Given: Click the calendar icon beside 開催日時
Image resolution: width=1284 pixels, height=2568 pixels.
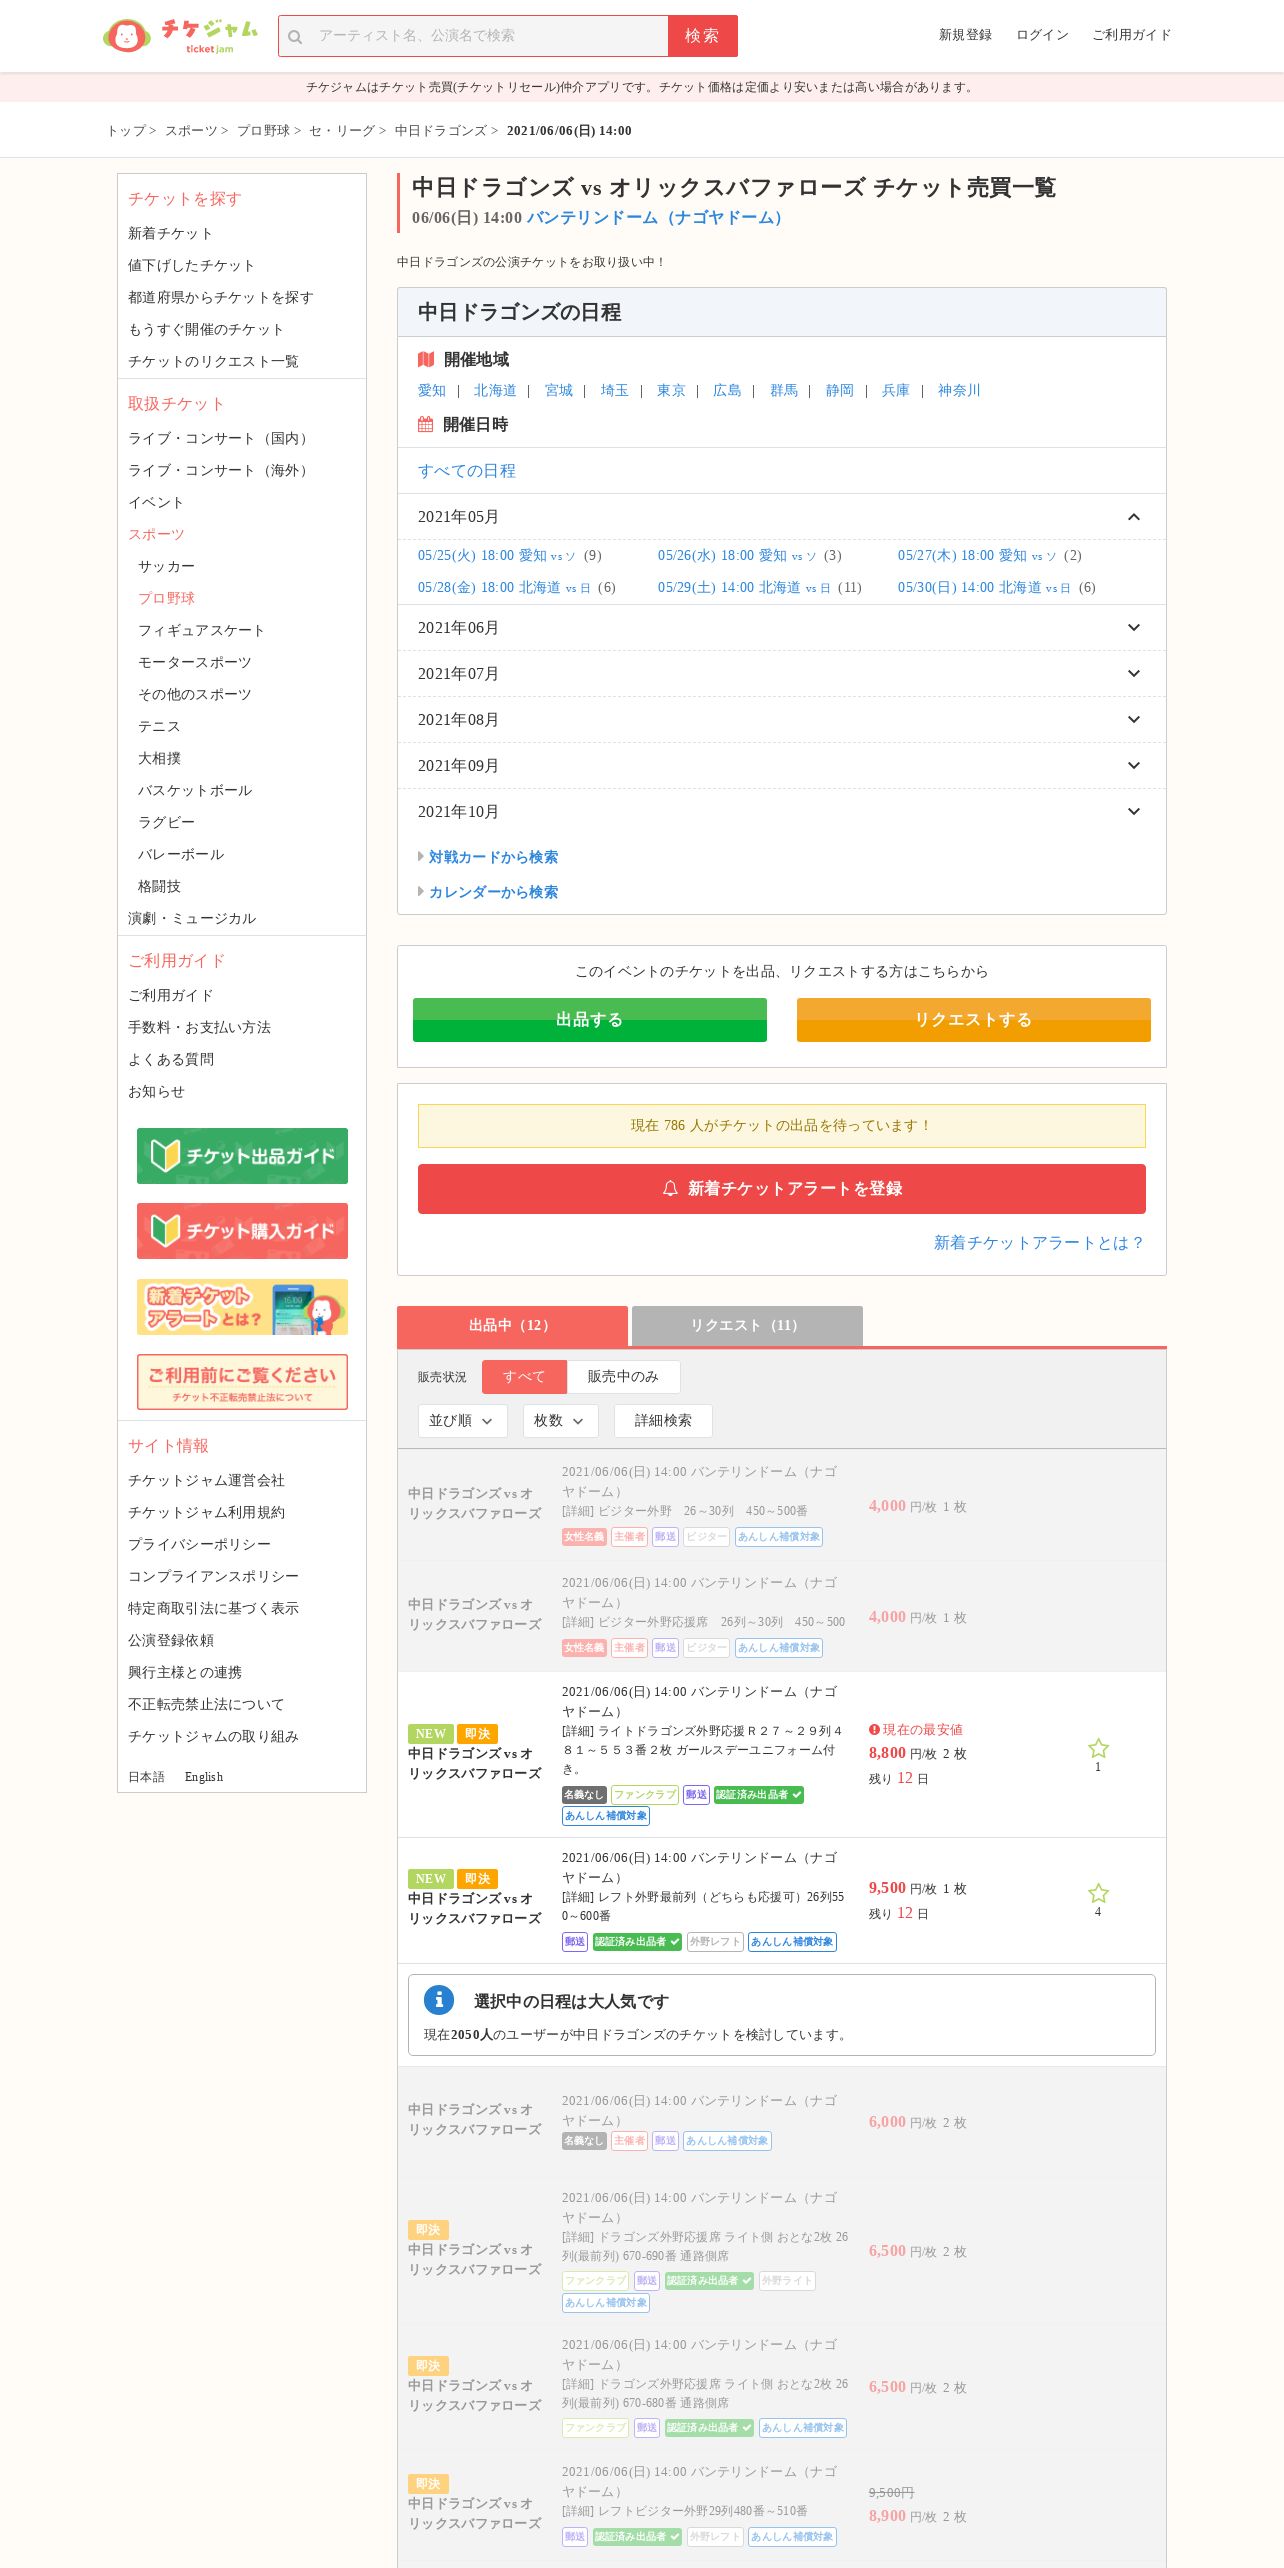Looking at the screenshot, I should pyautogui.click(x=426, y=424).
